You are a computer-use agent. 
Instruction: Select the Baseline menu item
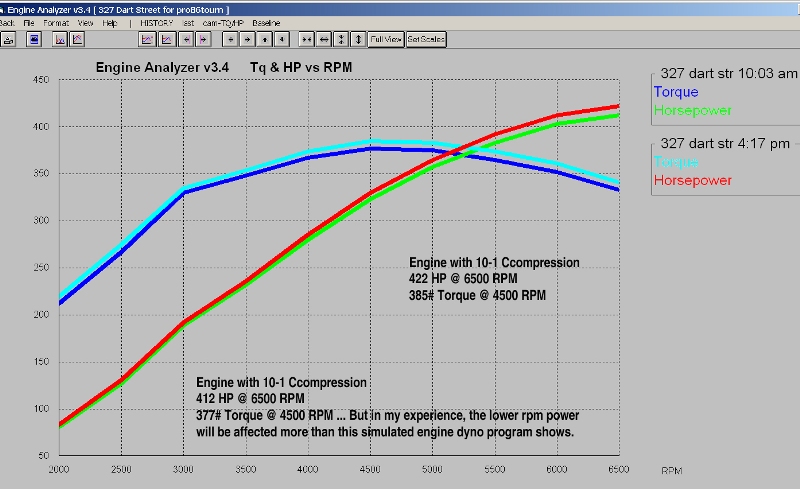click(x=266, y=23)
